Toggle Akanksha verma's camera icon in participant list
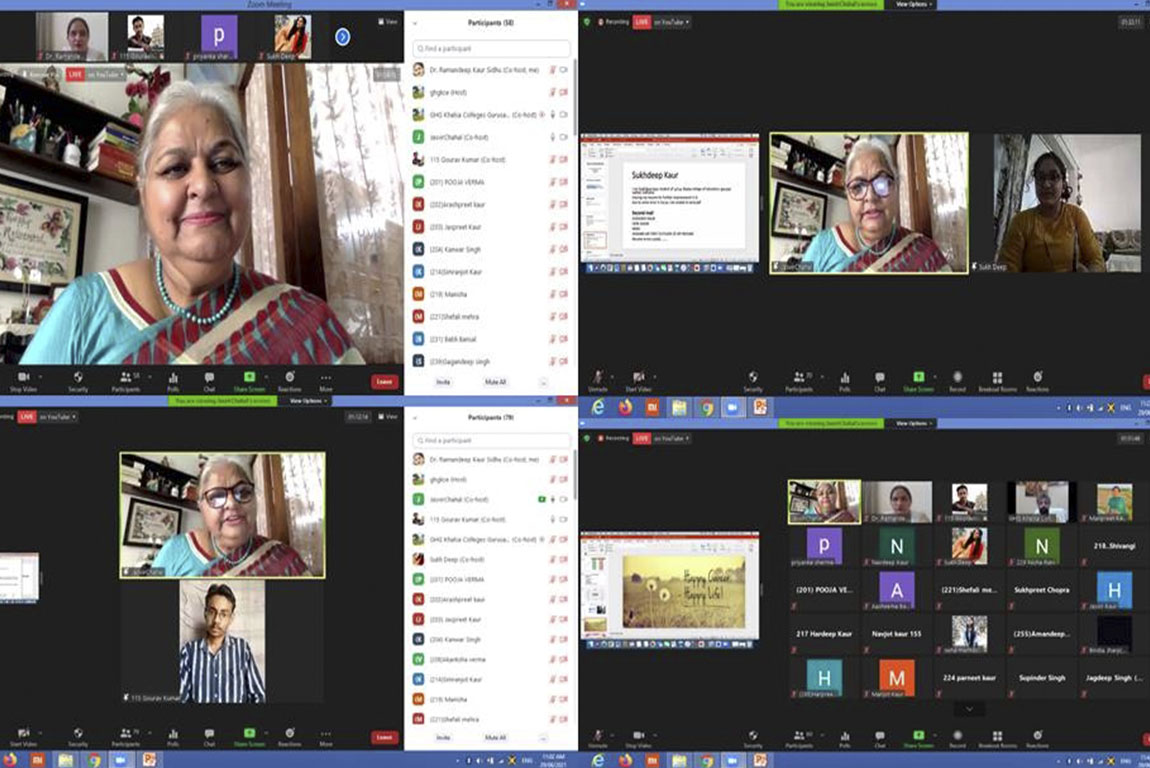 (x=564, y=661)
